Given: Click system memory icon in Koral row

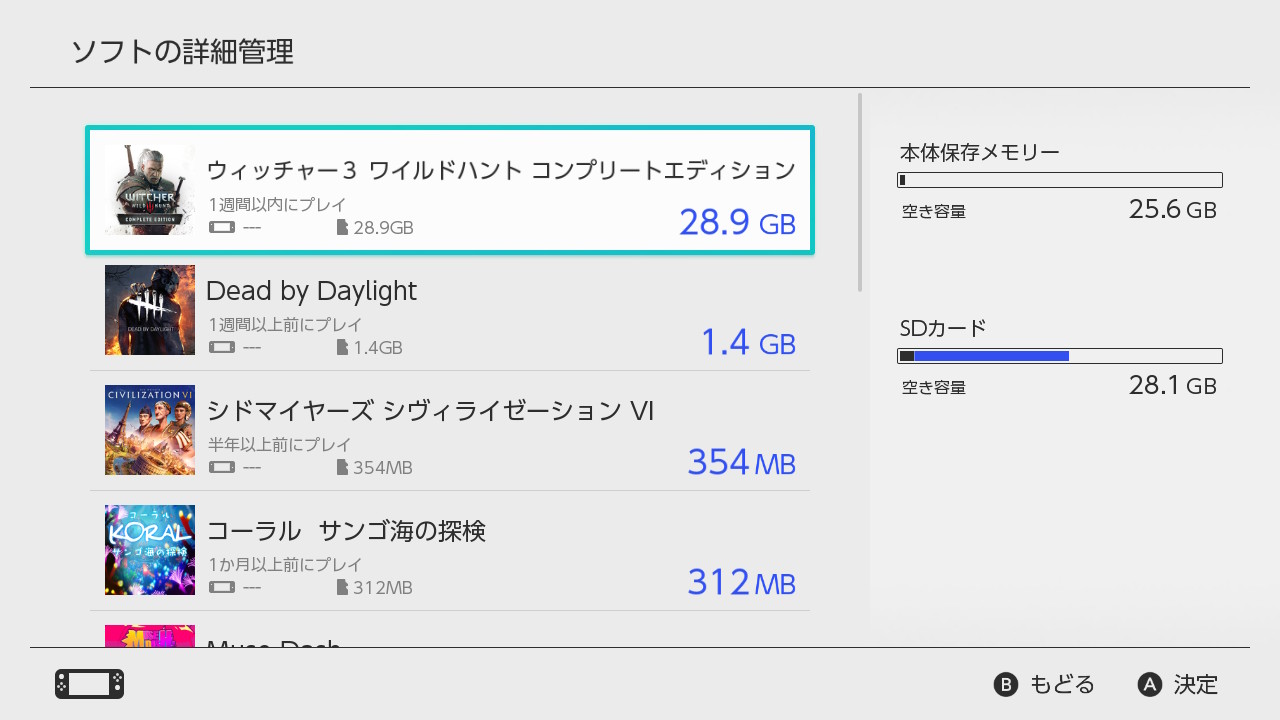Looking at the screenshot, I should click(x=222, y=588).
